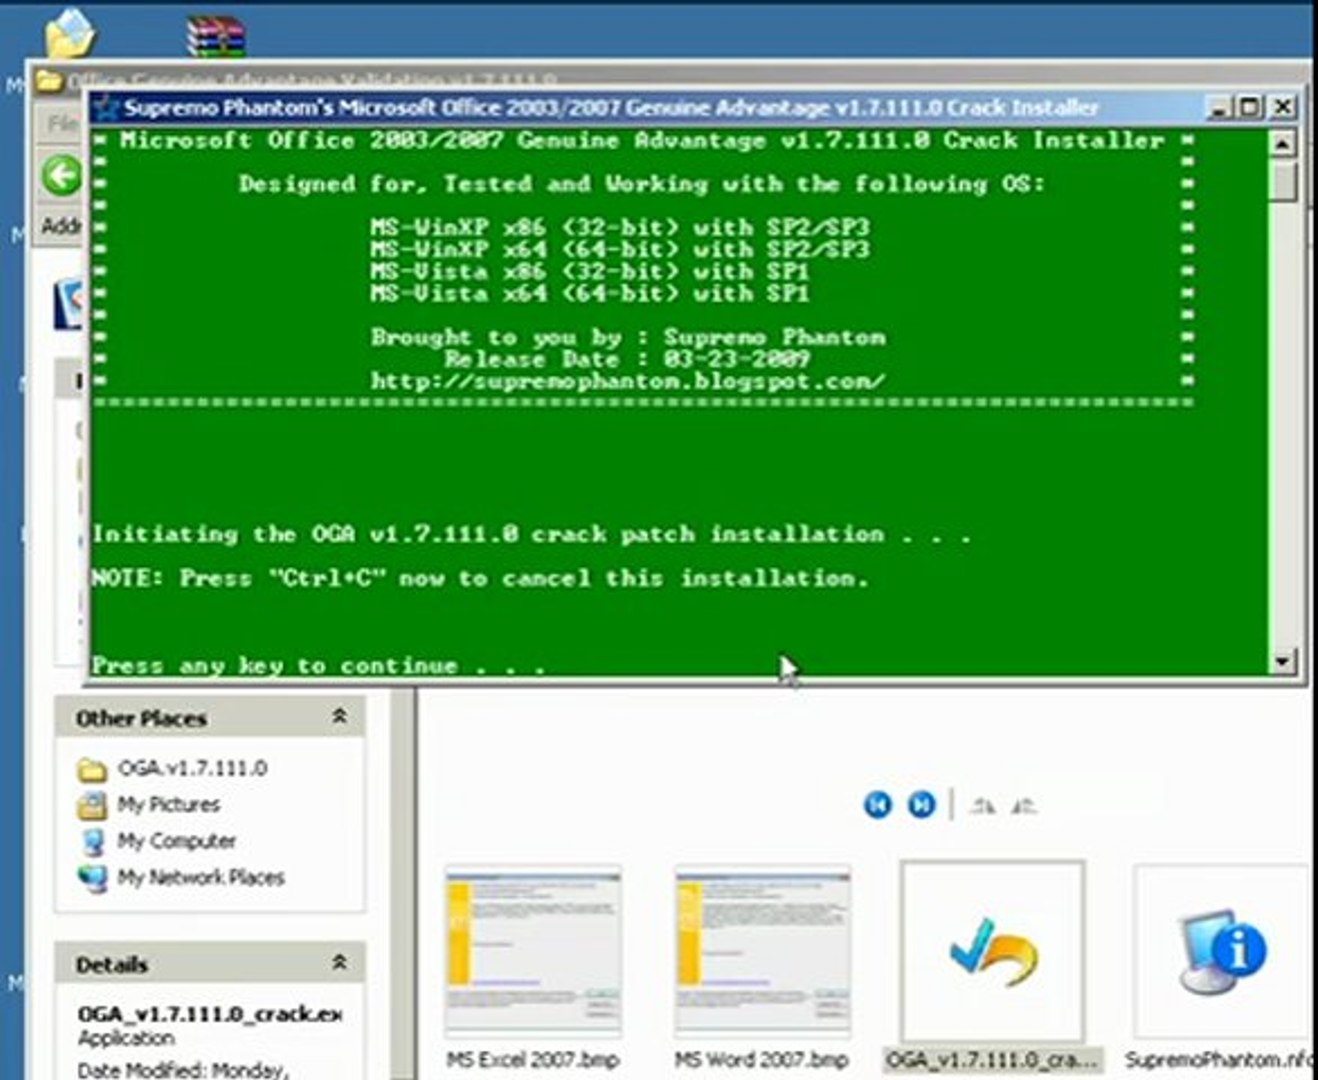1318x1080 pixels.
Task: Show the previous image in filmstrip
Action: (878, 804)
